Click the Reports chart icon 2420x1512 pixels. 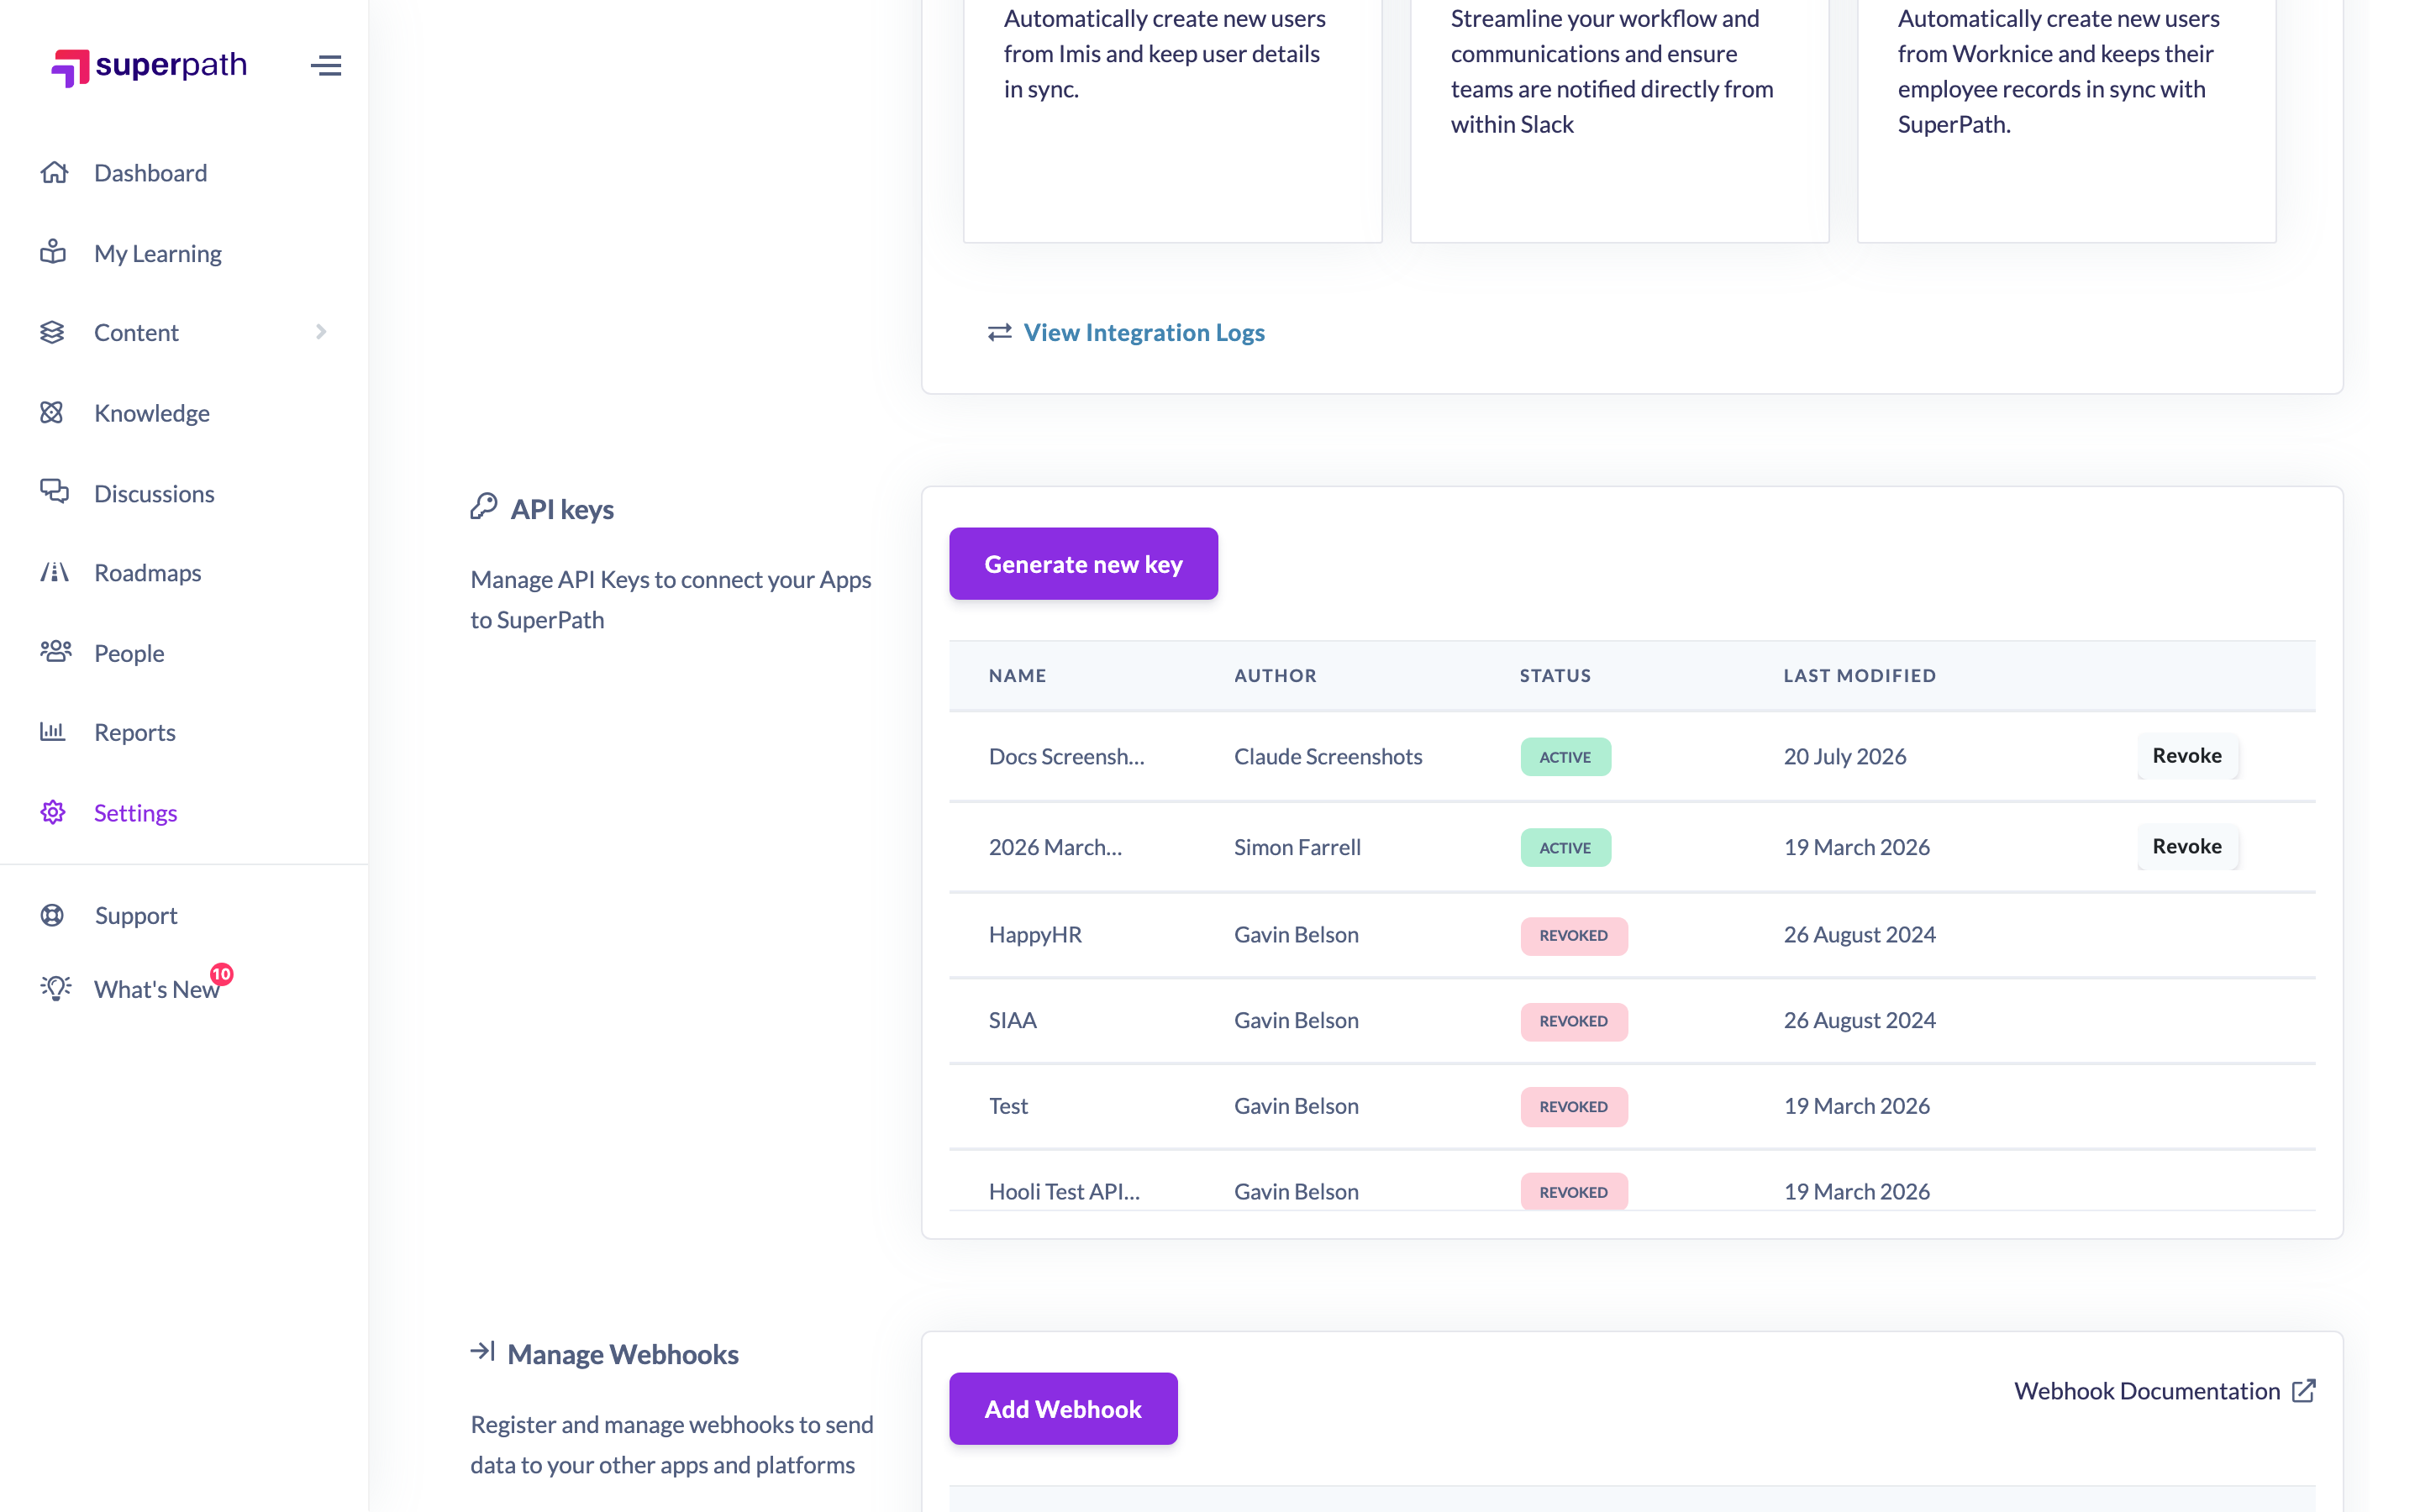coord(52,731)
